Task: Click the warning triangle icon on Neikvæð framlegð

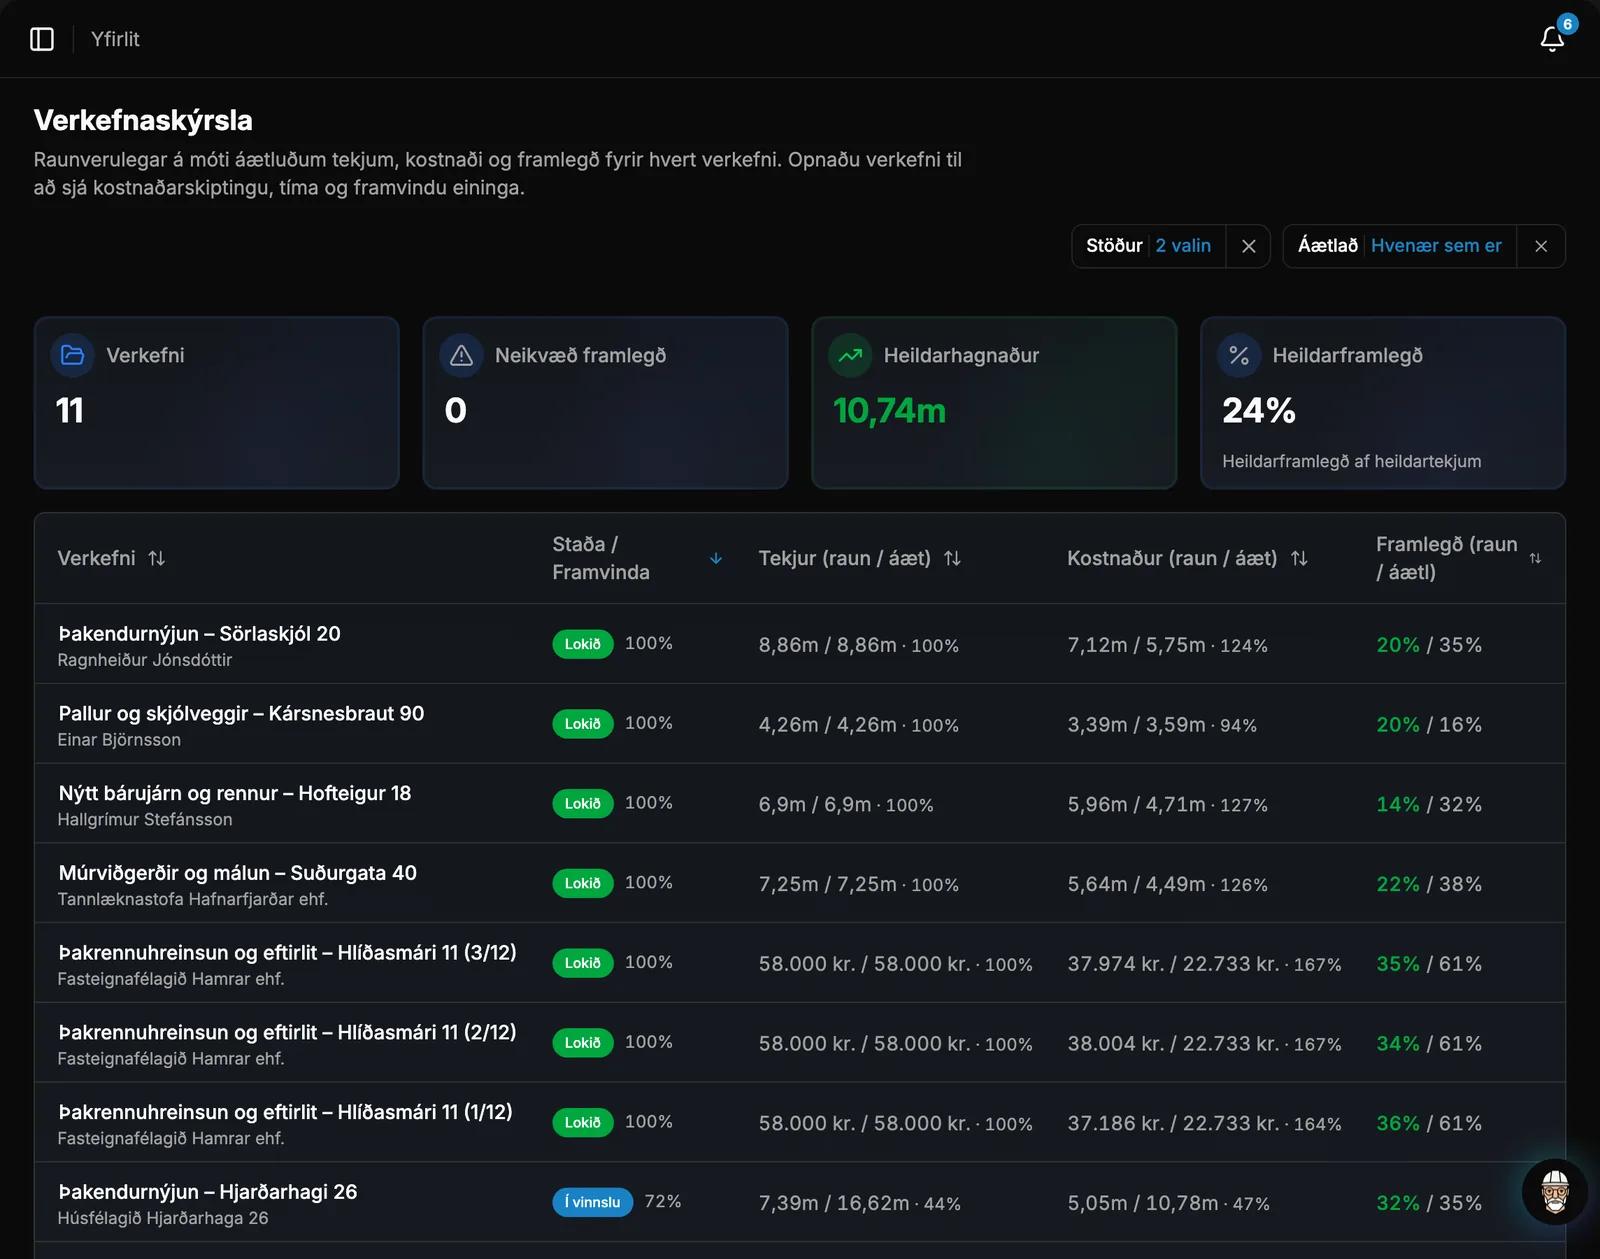Action: coord(461,355)
